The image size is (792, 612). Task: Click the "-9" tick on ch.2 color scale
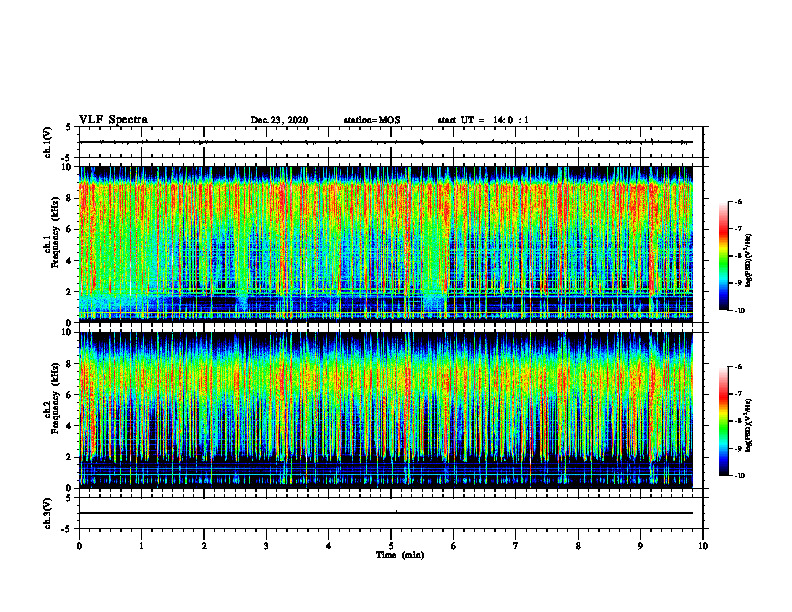click(x=738, y=448)
